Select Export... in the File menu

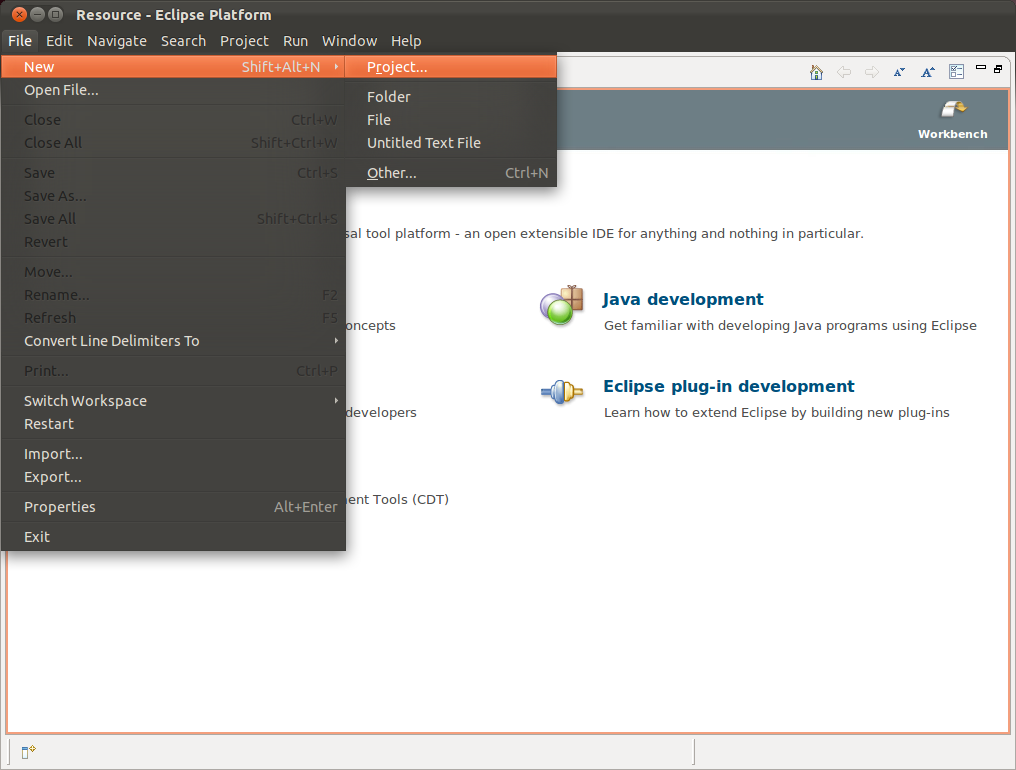[x=173, y=477]
